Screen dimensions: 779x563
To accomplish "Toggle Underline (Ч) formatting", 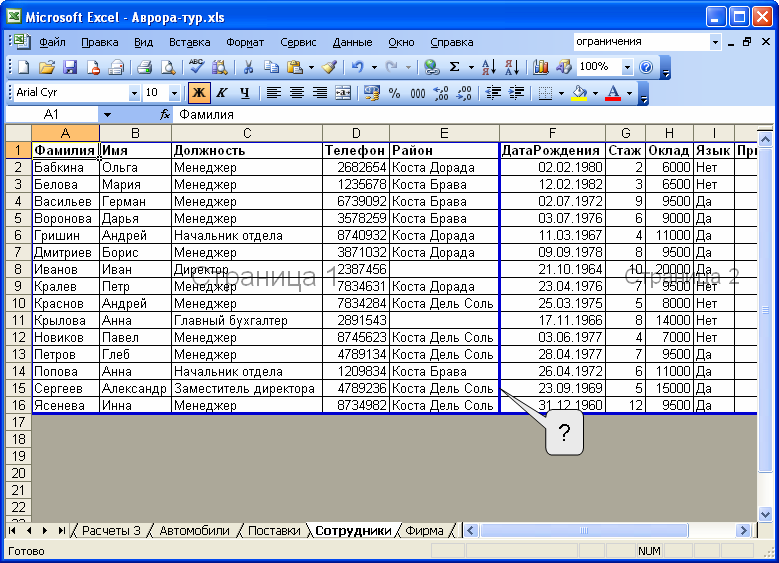I will (244, 93).
